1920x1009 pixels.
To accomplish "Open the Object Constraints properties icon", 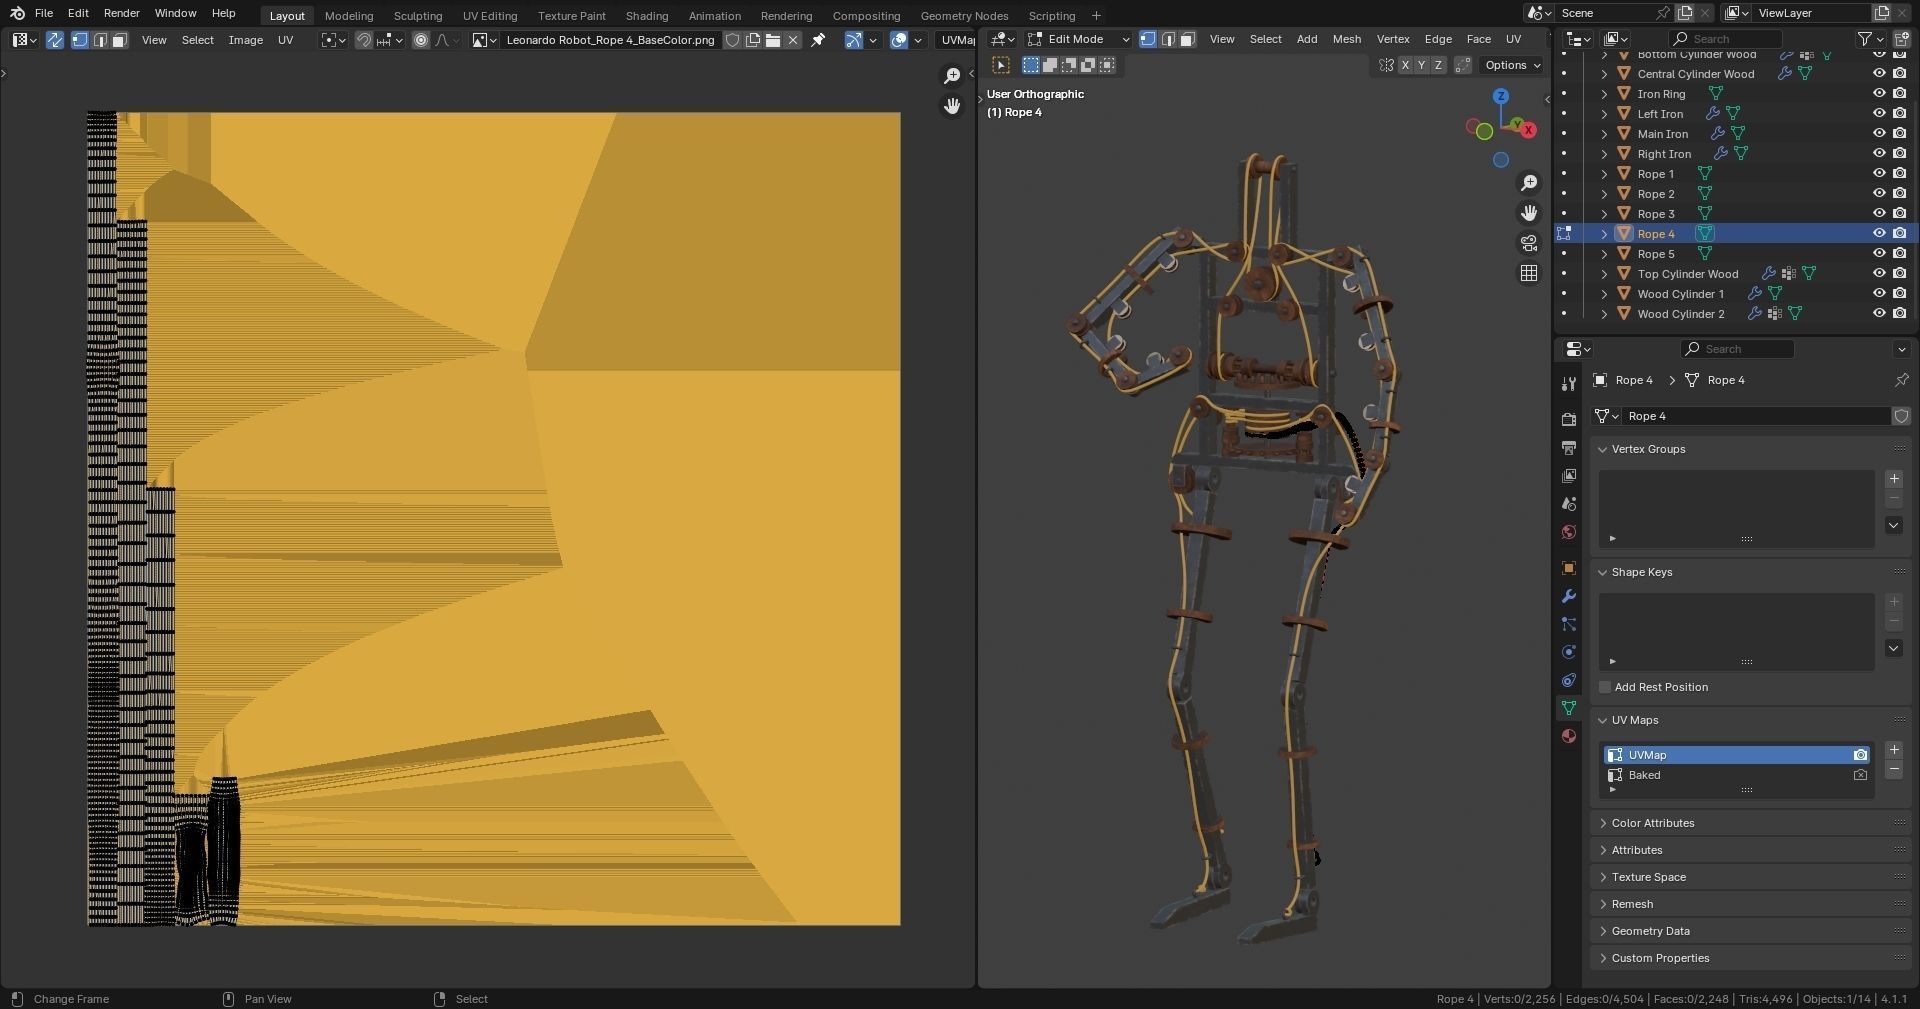I will click(x=1568, y=680).
